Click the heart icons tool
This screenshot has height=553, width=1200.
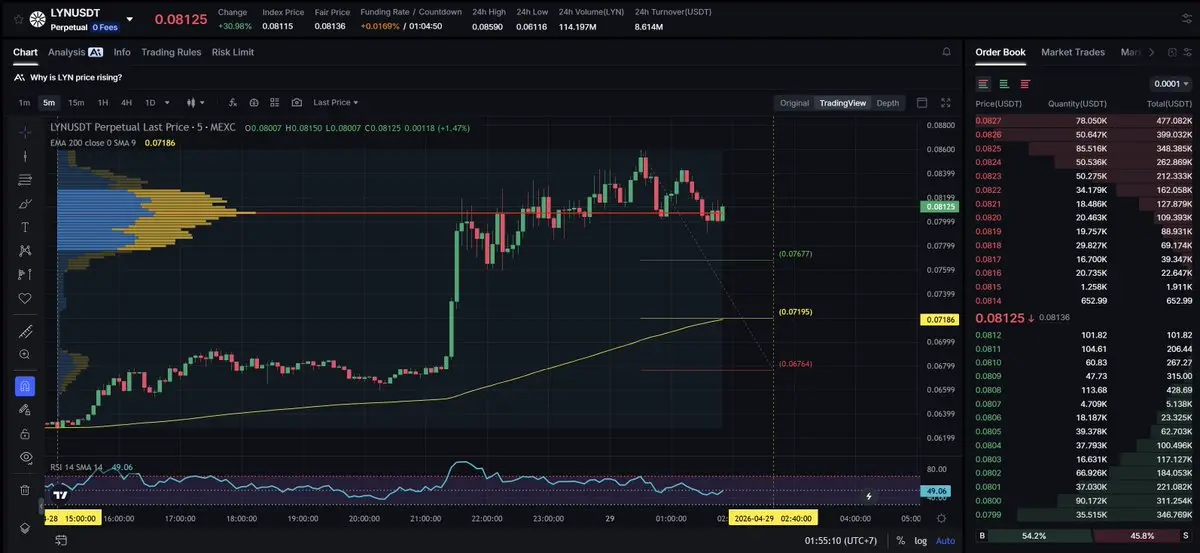pyautogui.click(x=25, y=298)
